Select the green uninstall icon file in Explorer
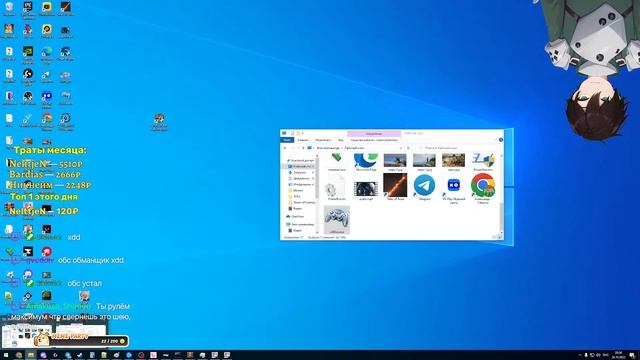640x360 pixels. coord(337,162)
